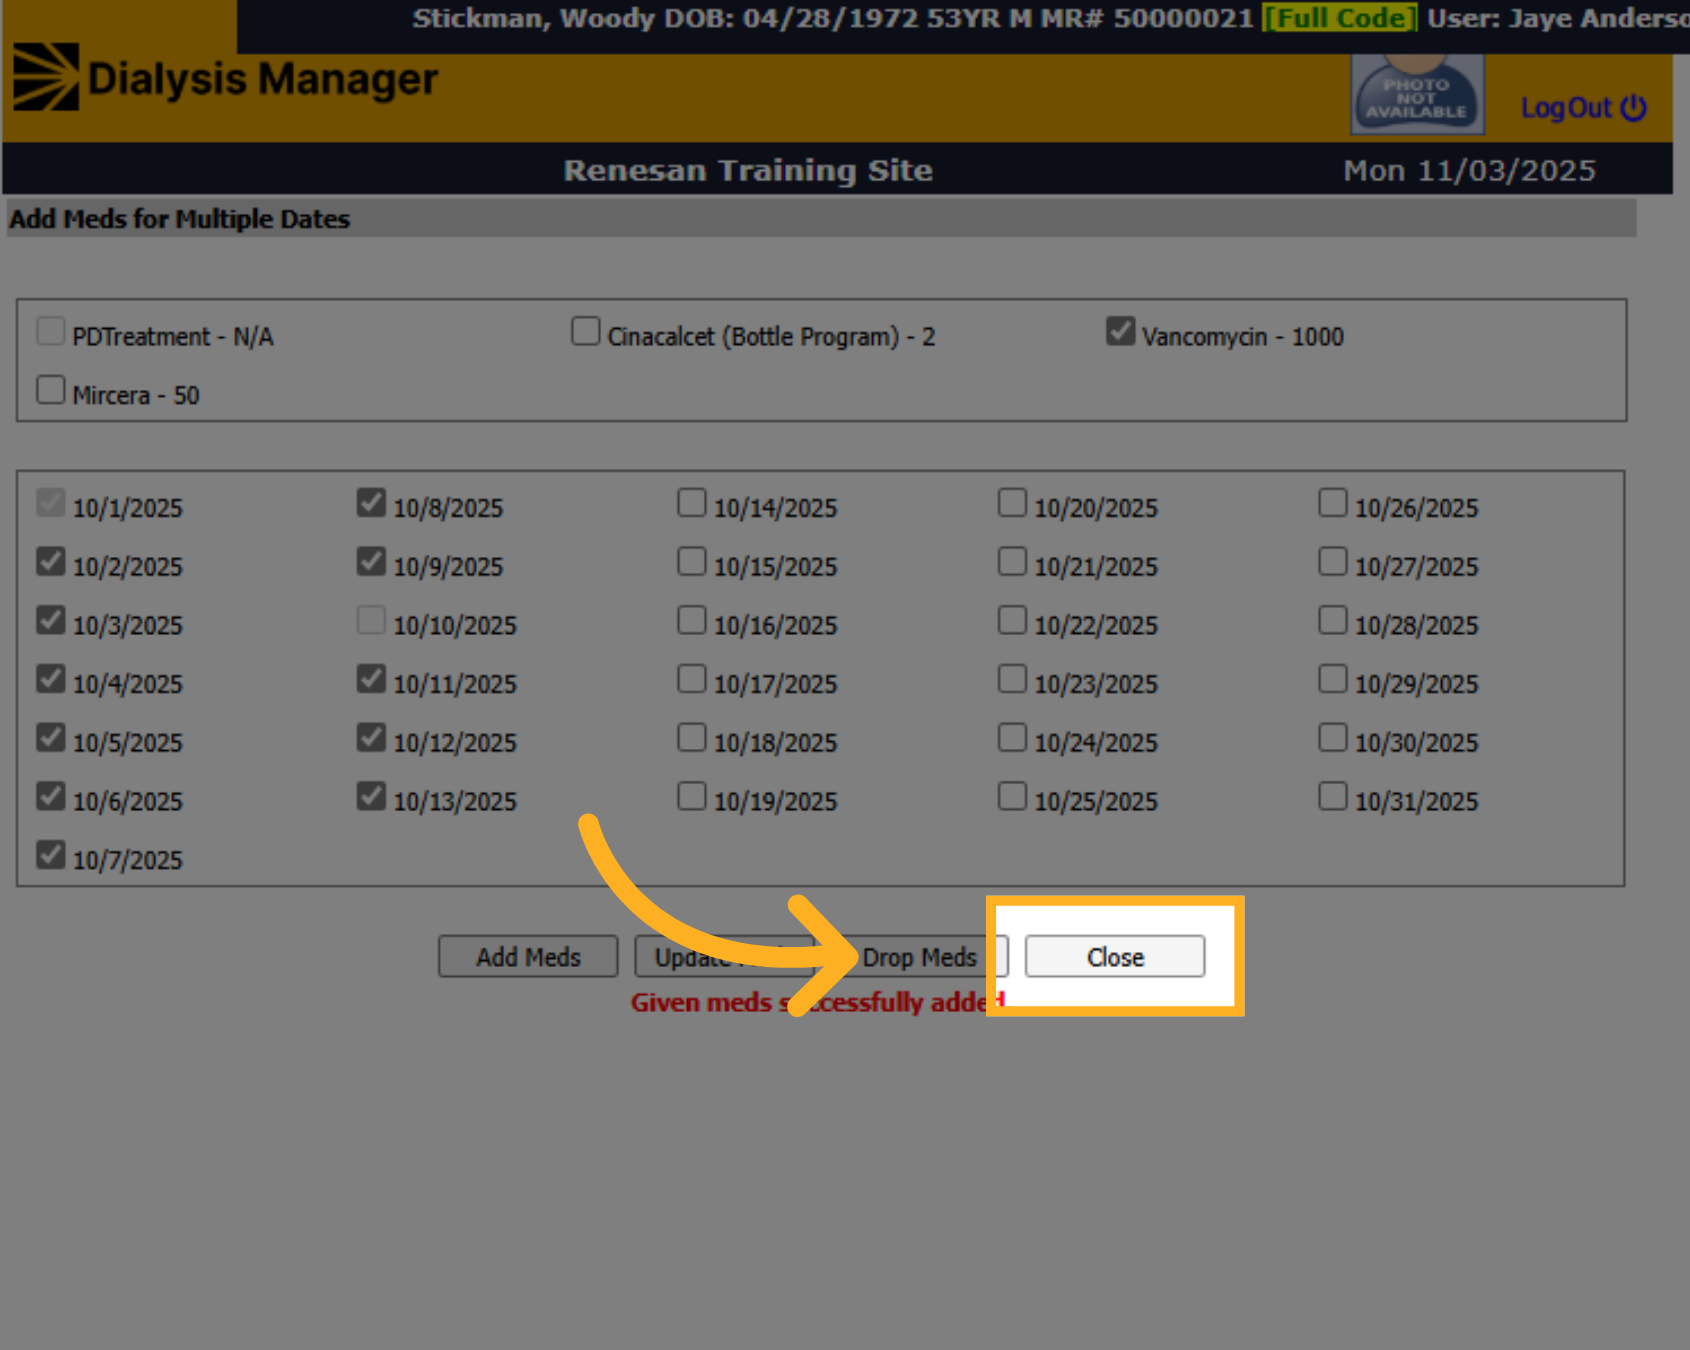The height and width of the screenshot is (1350, 1690).
Task: Check the 10/17/2025 date checkbox
Action: point(692,679)
